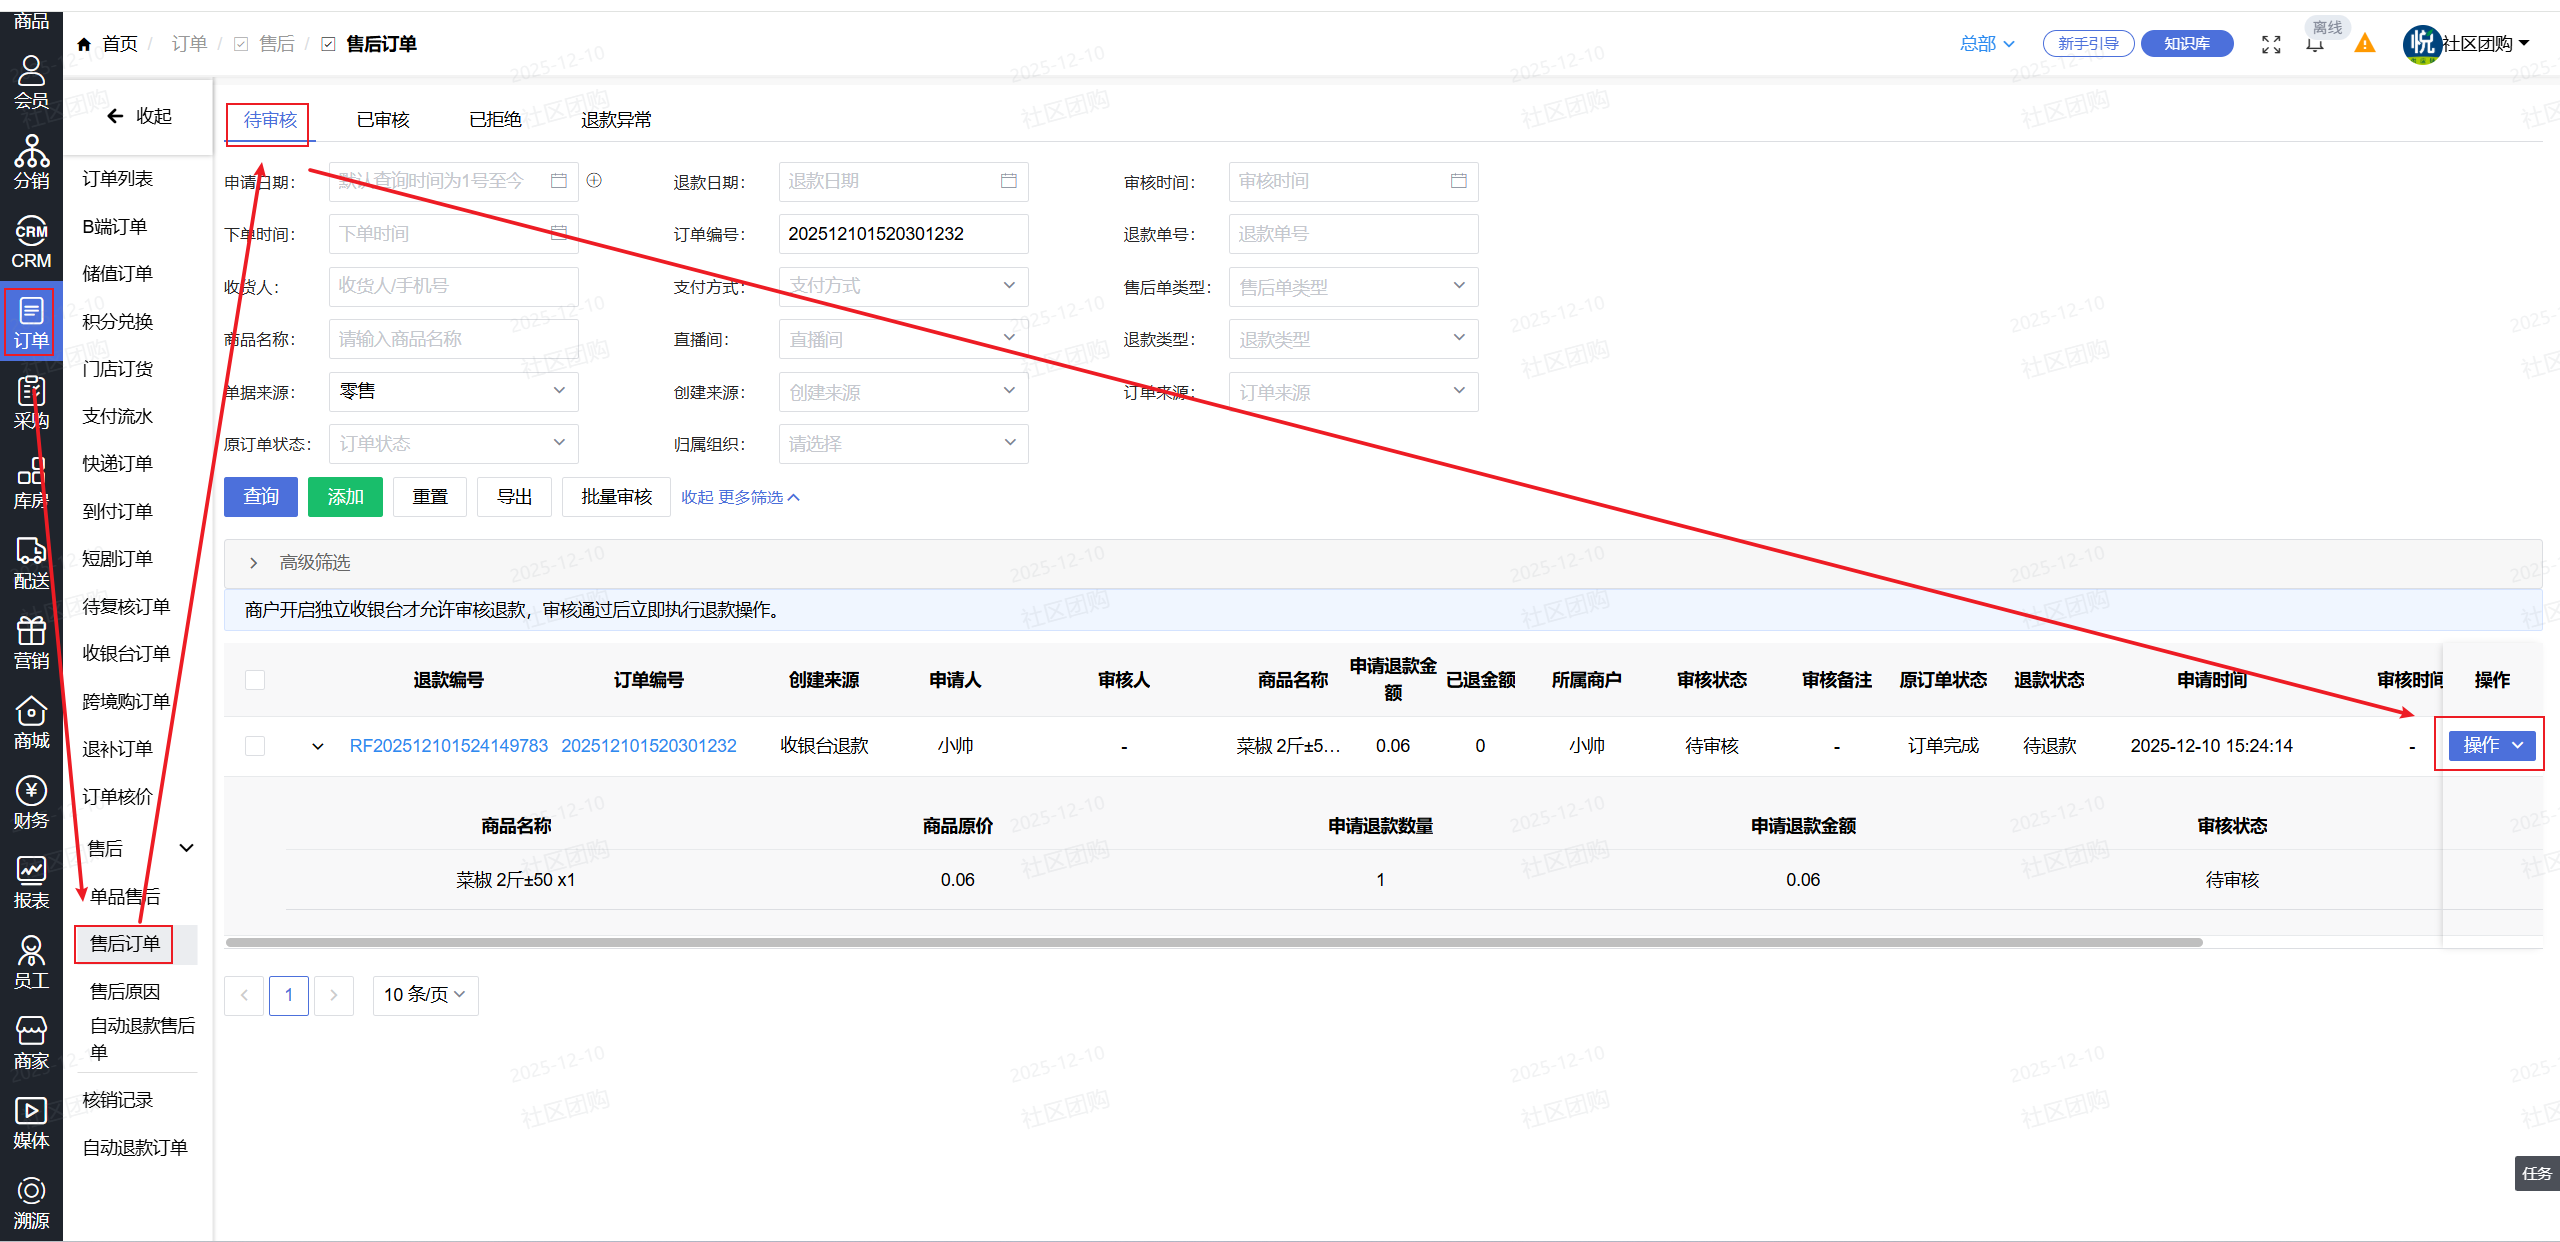
Task: Switch to the 退款异常 tab
Action: point(616,120)
